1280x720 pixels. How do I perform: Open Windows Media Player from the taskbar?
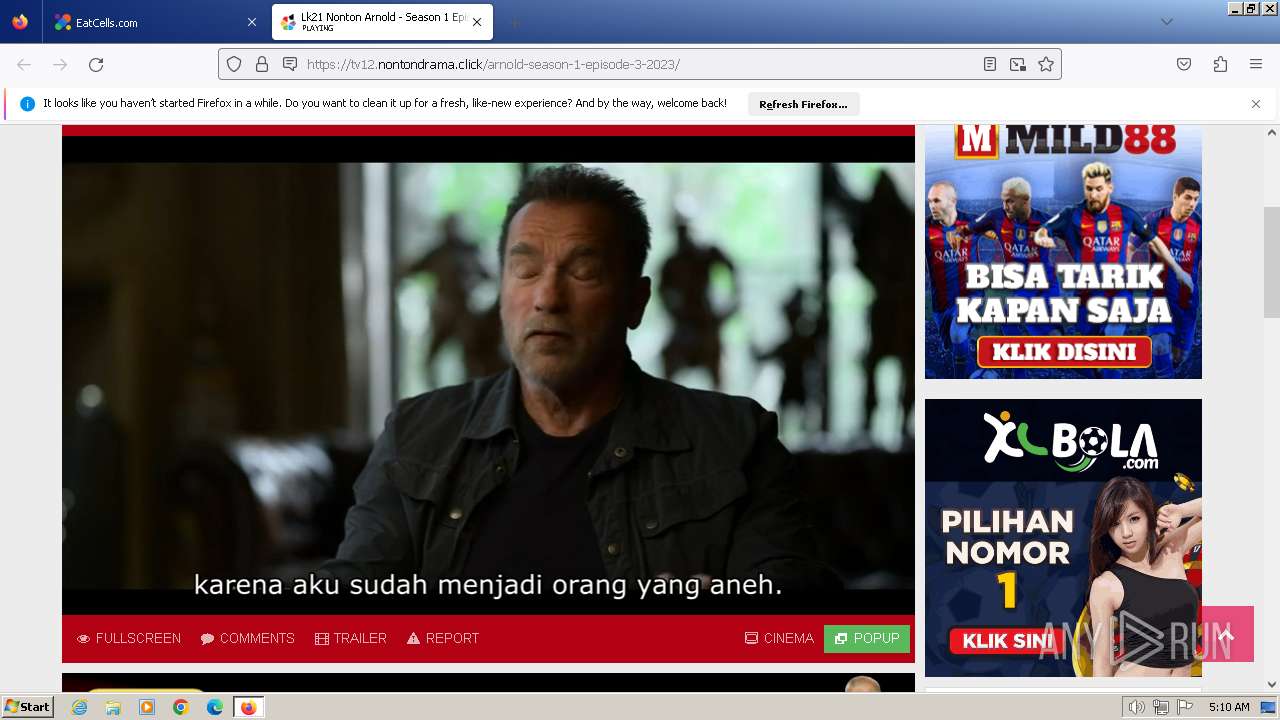click(147, 707)
